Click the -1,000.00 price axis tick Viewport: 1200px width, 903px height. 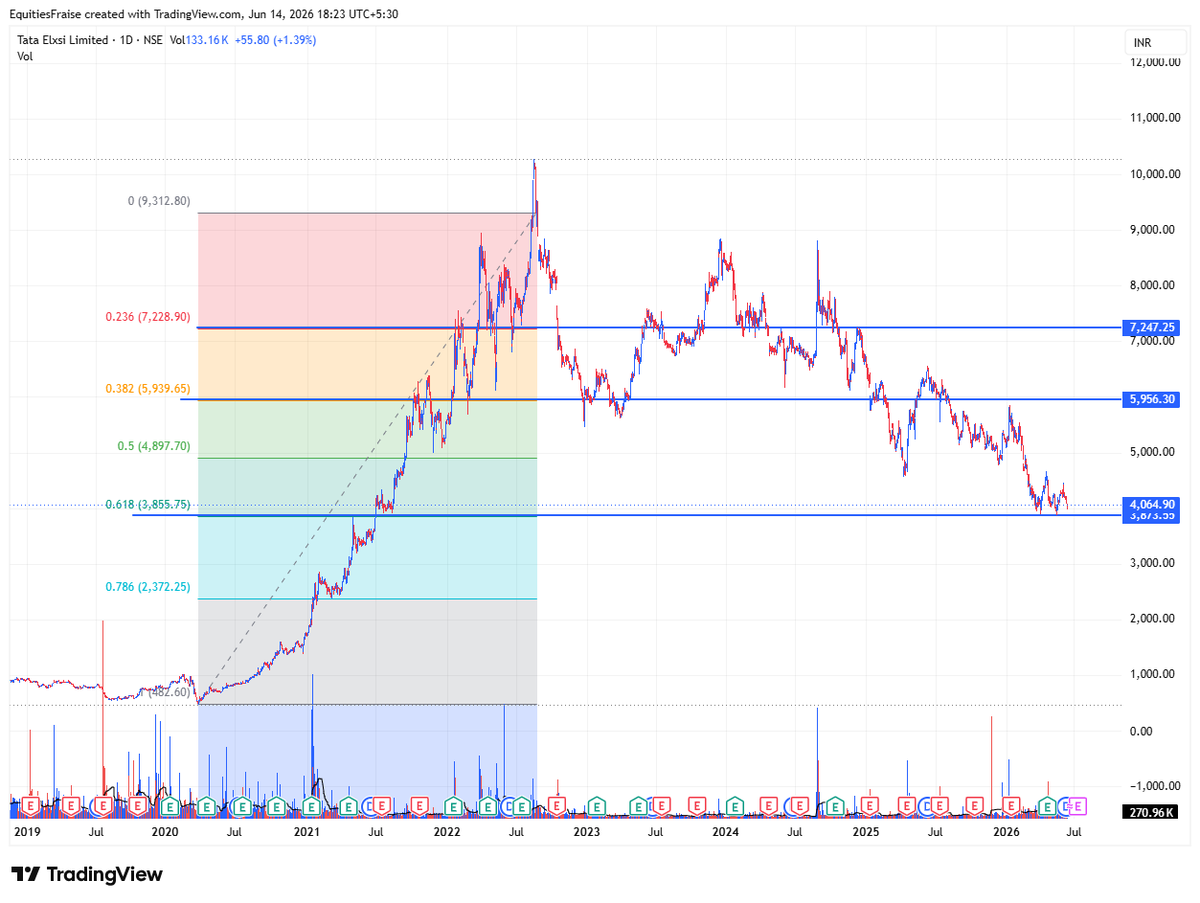(x=1155, y=786)
